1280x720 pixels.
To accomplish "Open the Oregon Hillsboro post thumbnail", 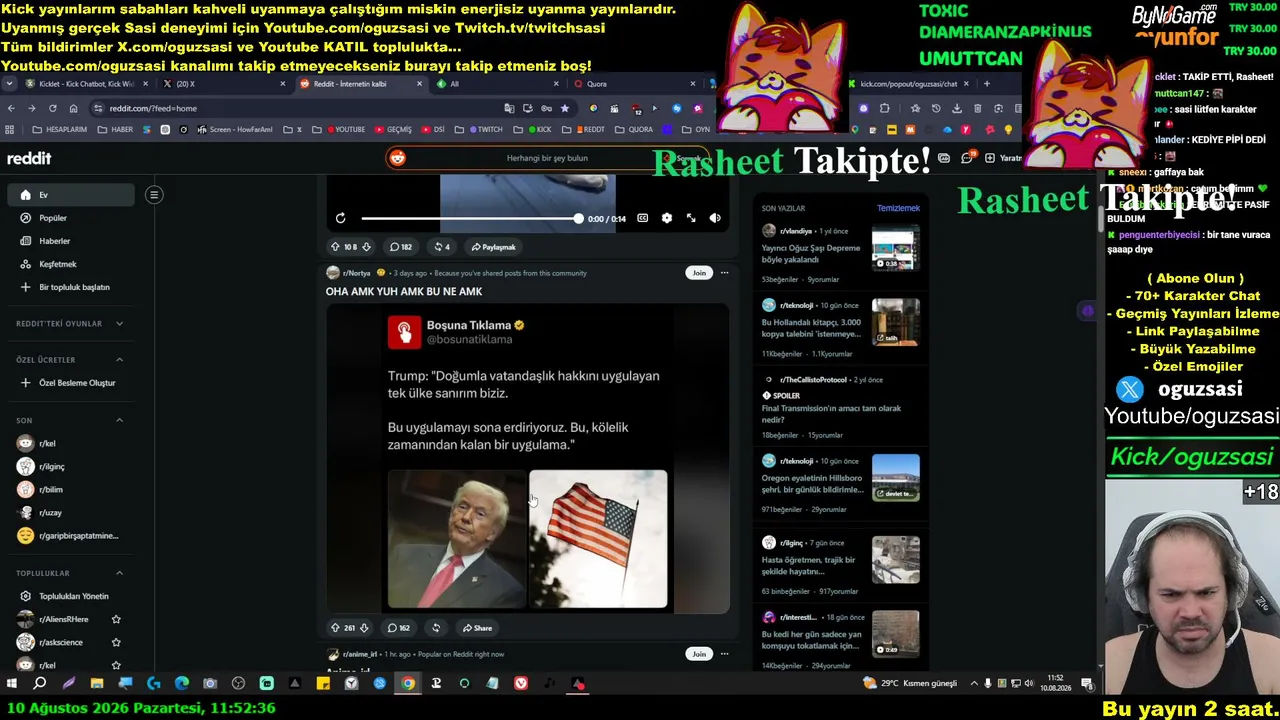I will pyautogui.click(x=895, y=477).
